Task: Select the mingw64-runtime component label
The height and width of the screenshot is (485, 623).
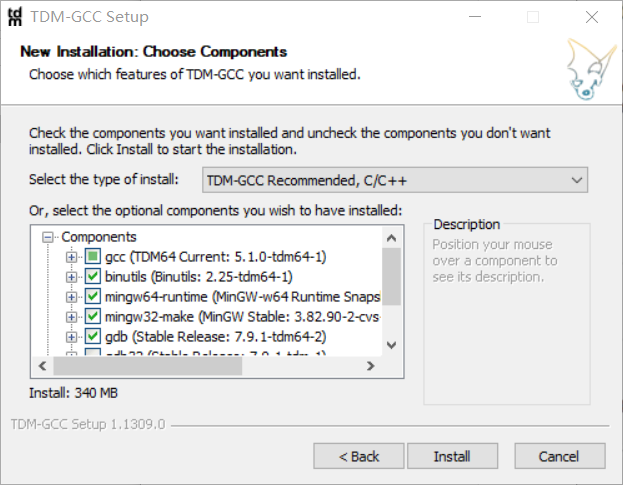Action: pyautogui.click(x=242, y=297)
